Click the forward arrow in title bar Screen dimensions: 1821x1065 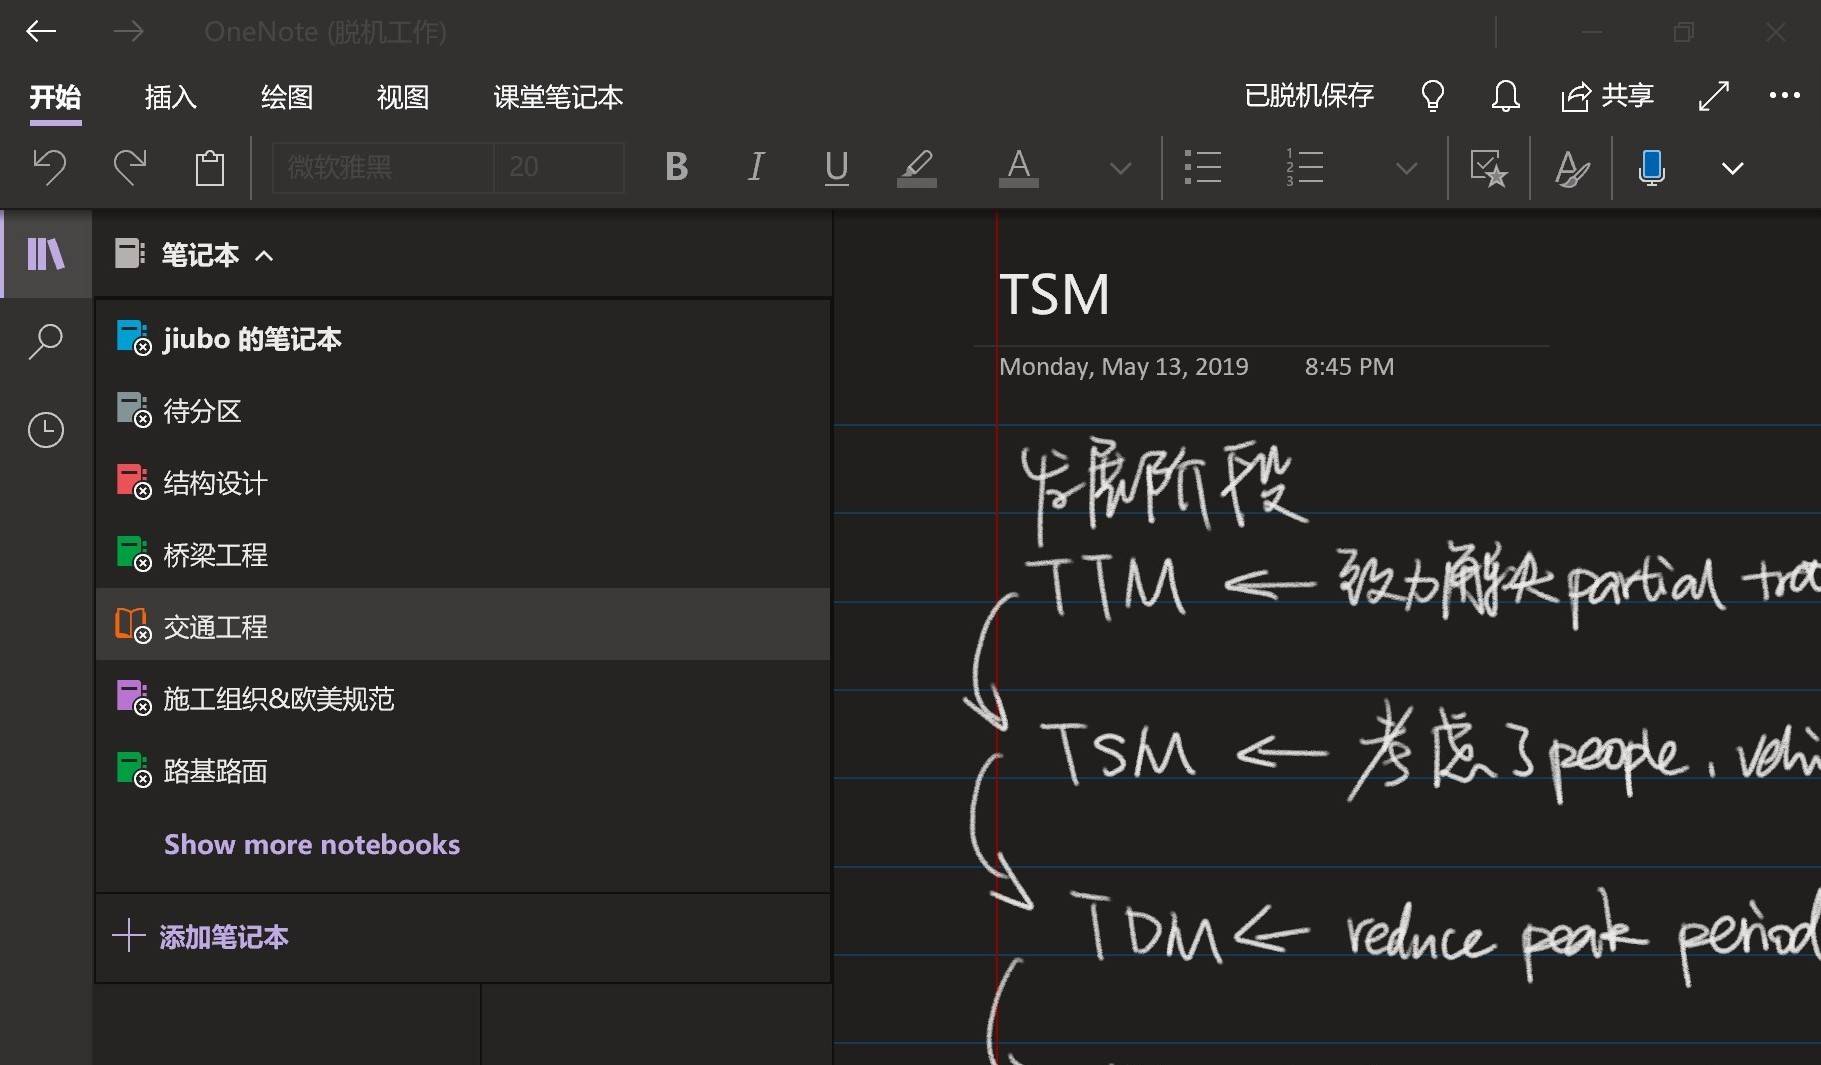click(x=128, y=32)
